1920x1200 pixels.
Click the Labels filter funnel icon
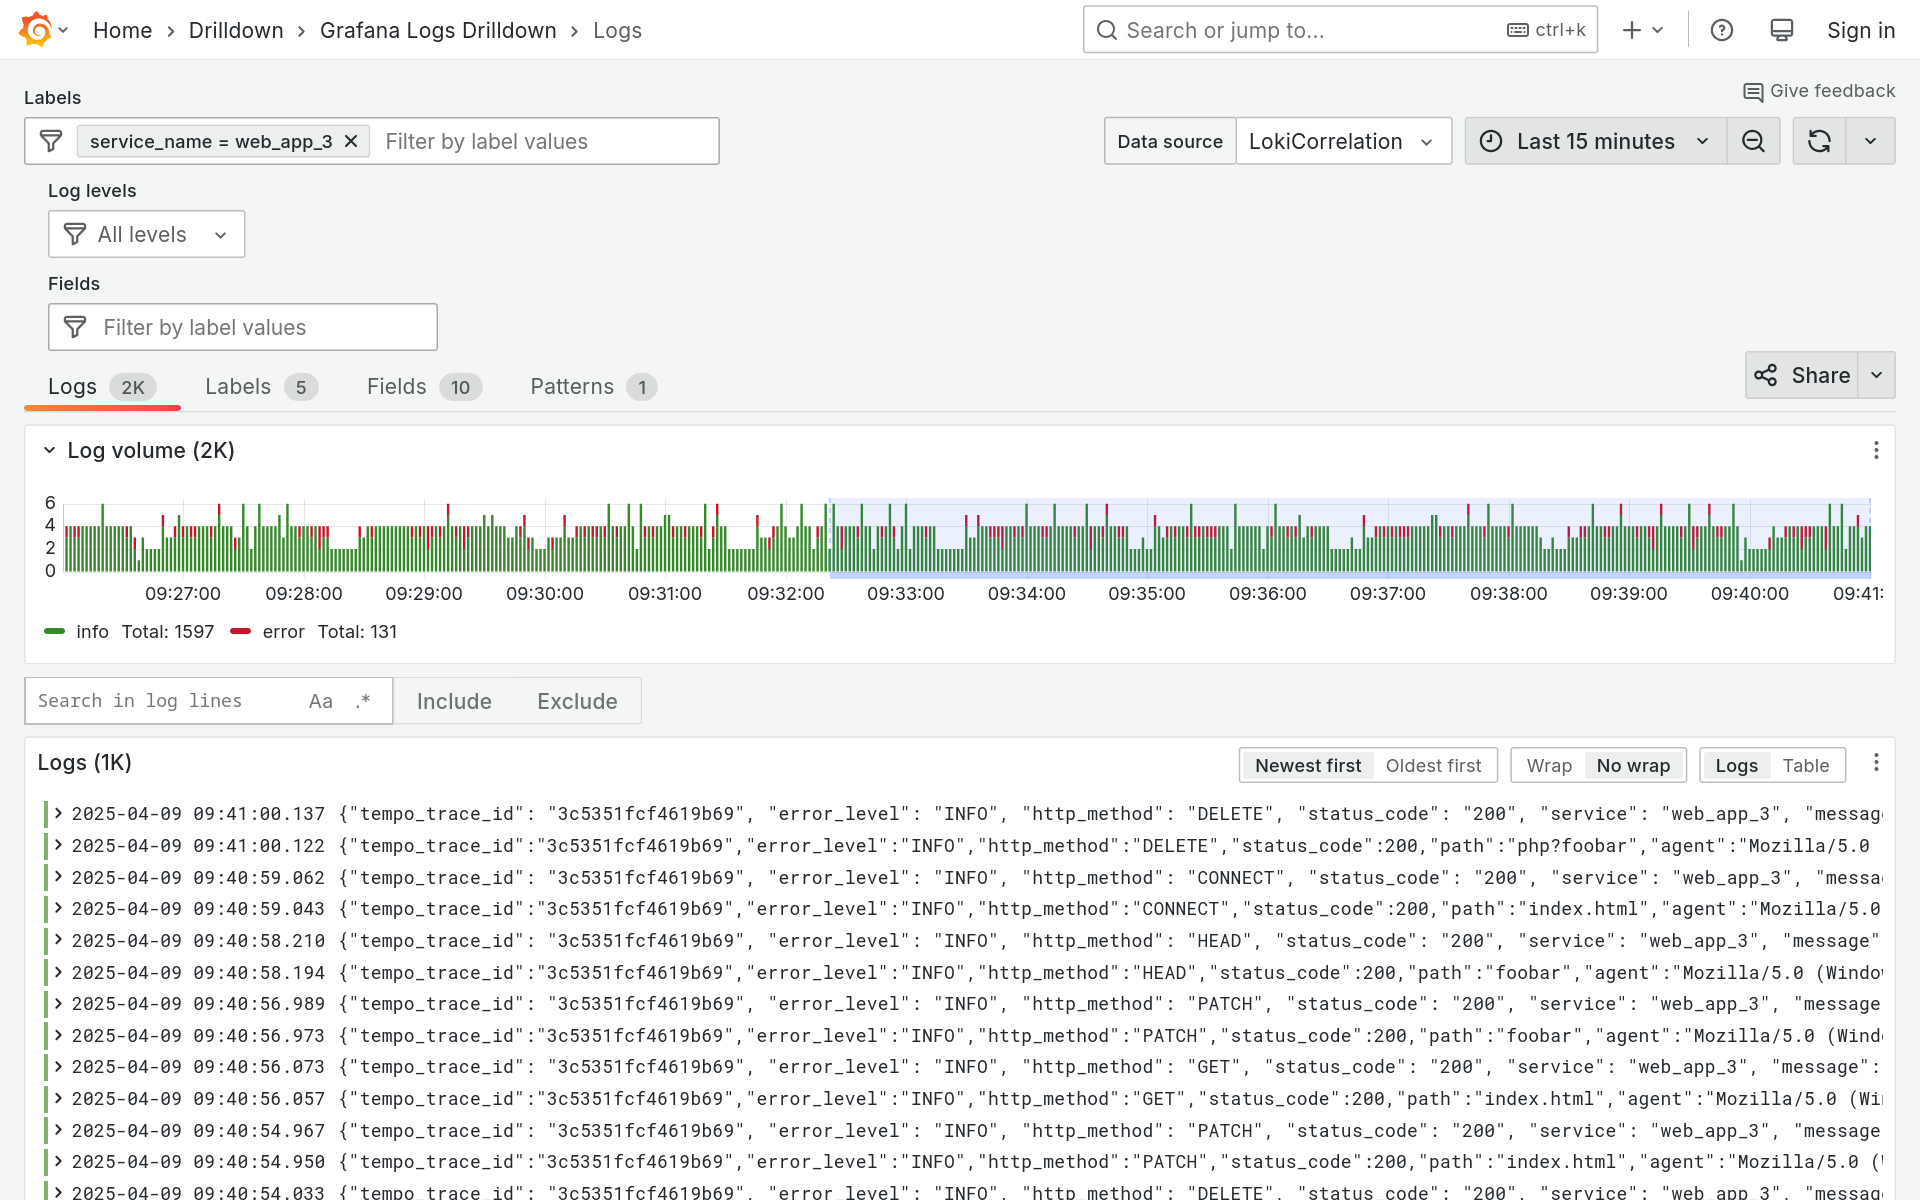click(x=51, y=141)
